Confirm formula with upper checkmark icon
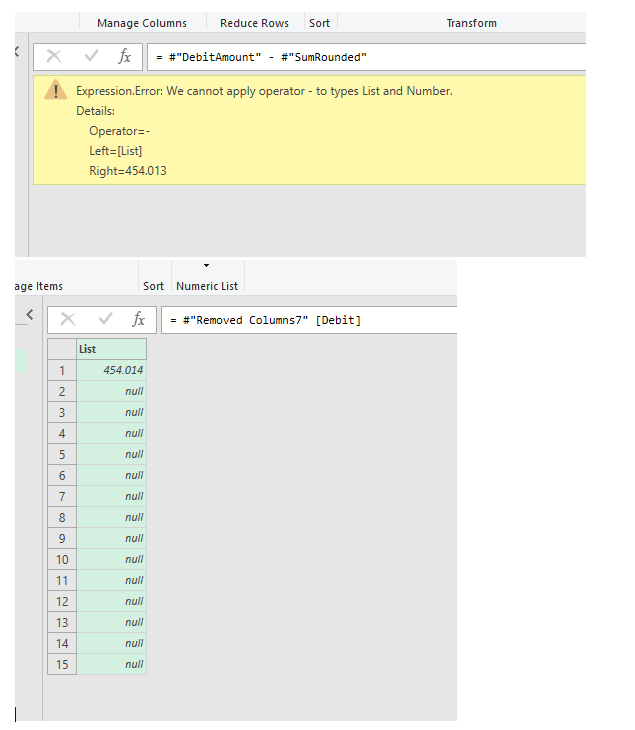This screenshot has width=635, height=730. (x=91, y=56)
